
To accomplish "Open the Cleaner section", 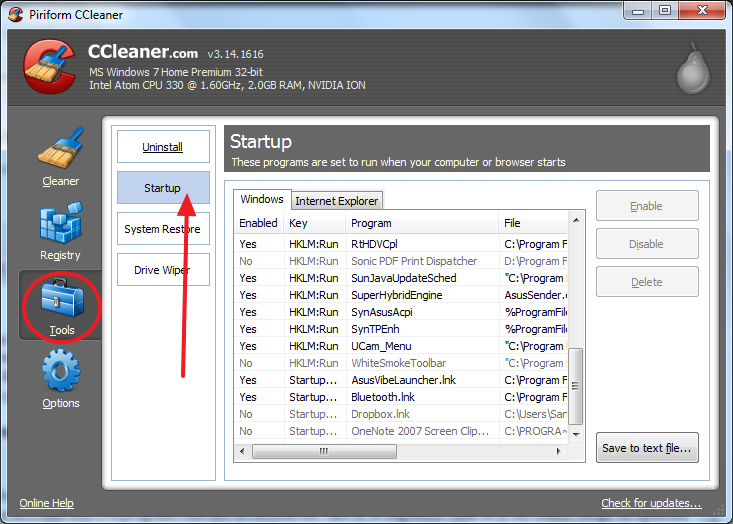I will pos(60,158).
